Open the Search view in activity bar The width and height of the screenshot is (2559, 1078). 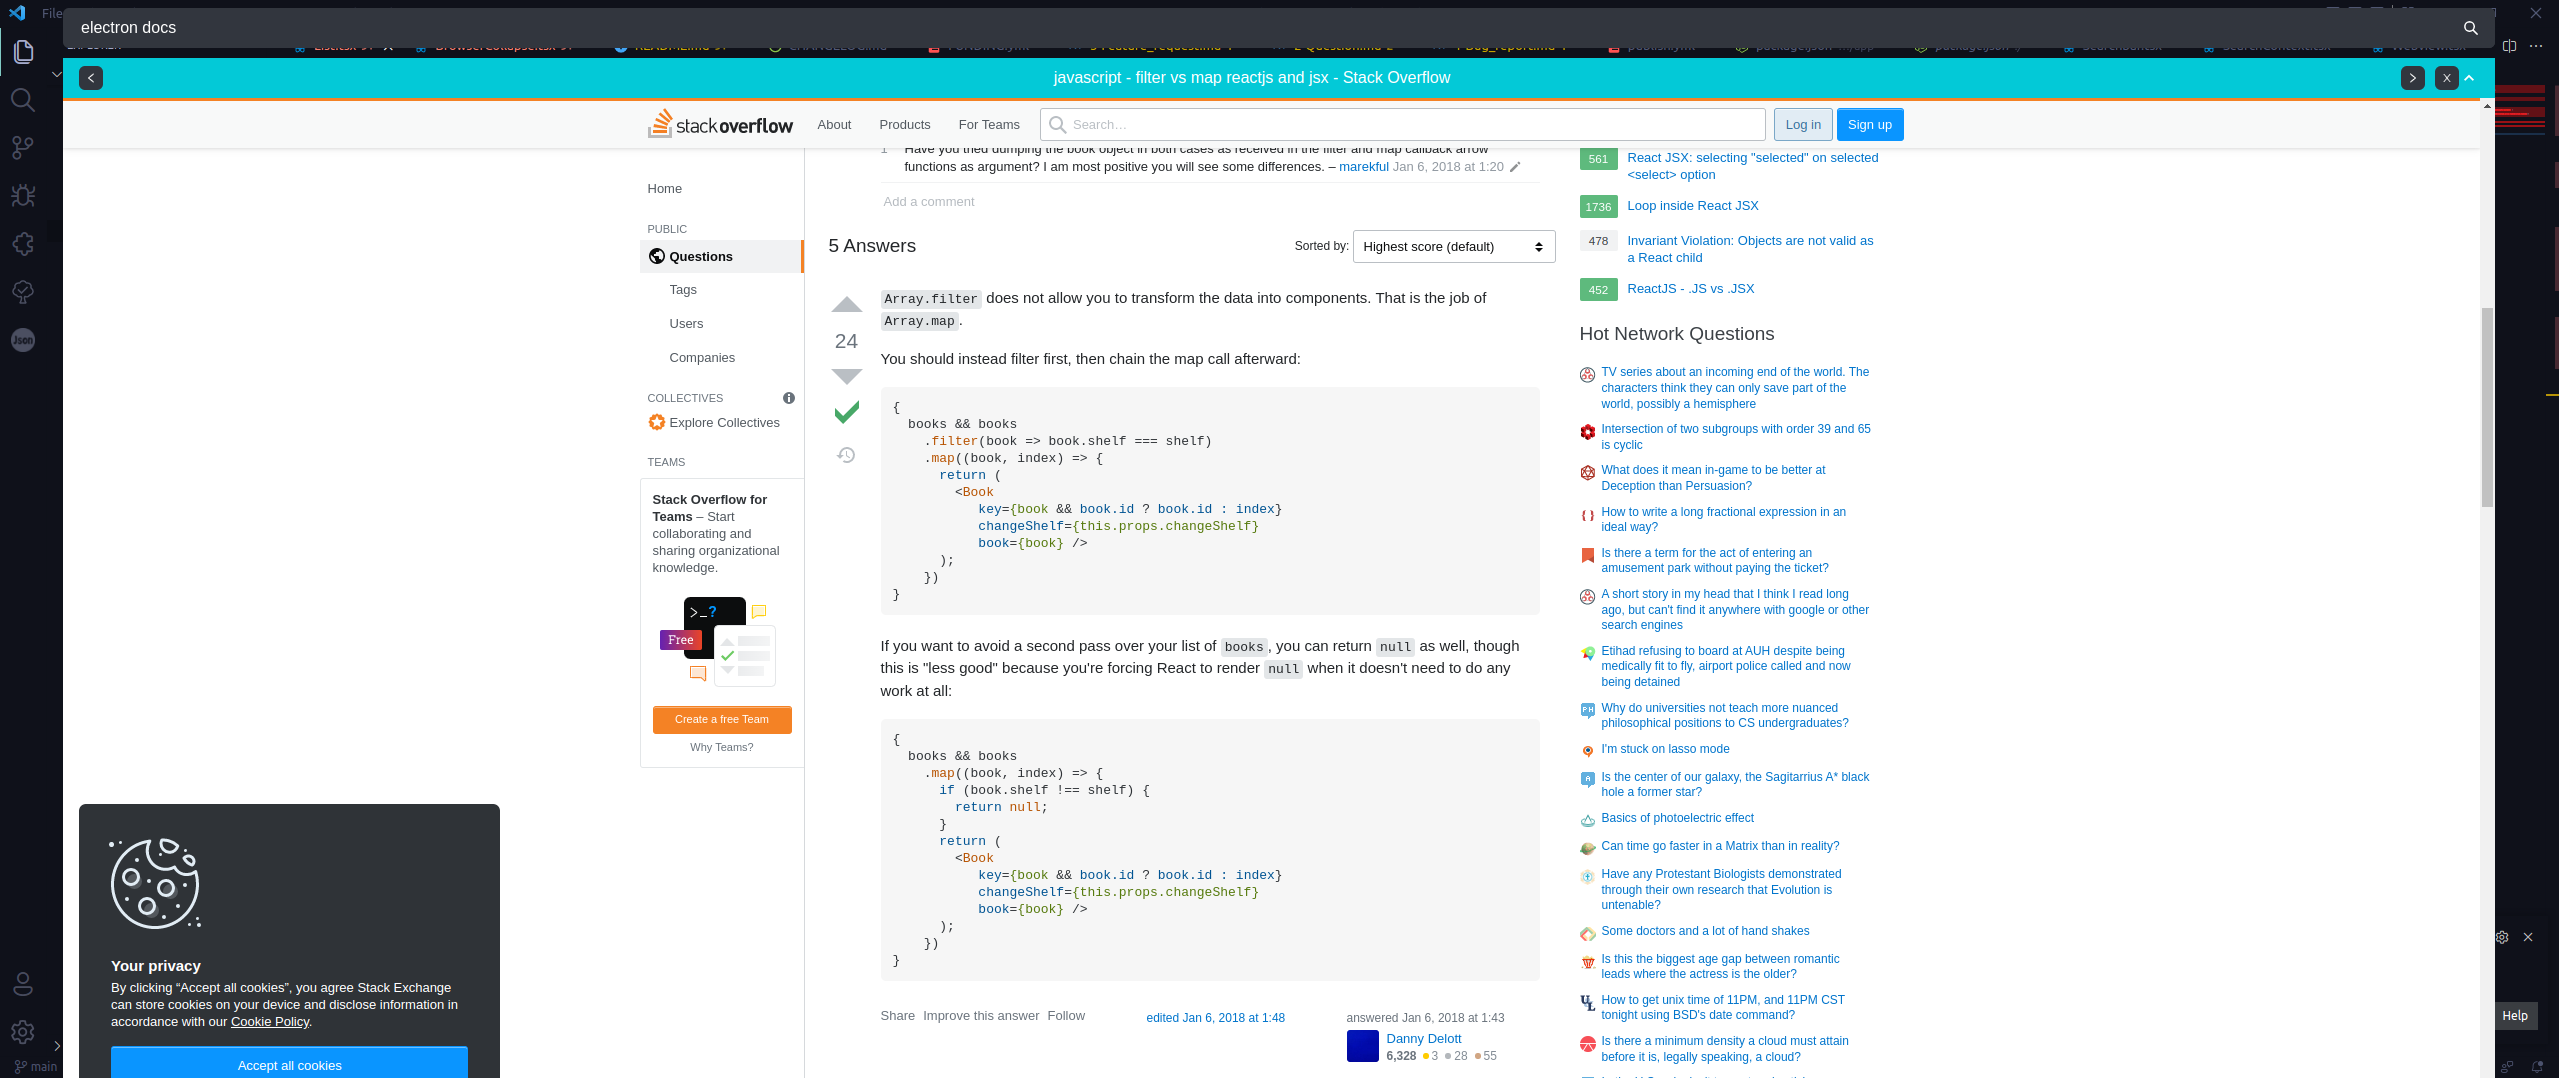23,99
